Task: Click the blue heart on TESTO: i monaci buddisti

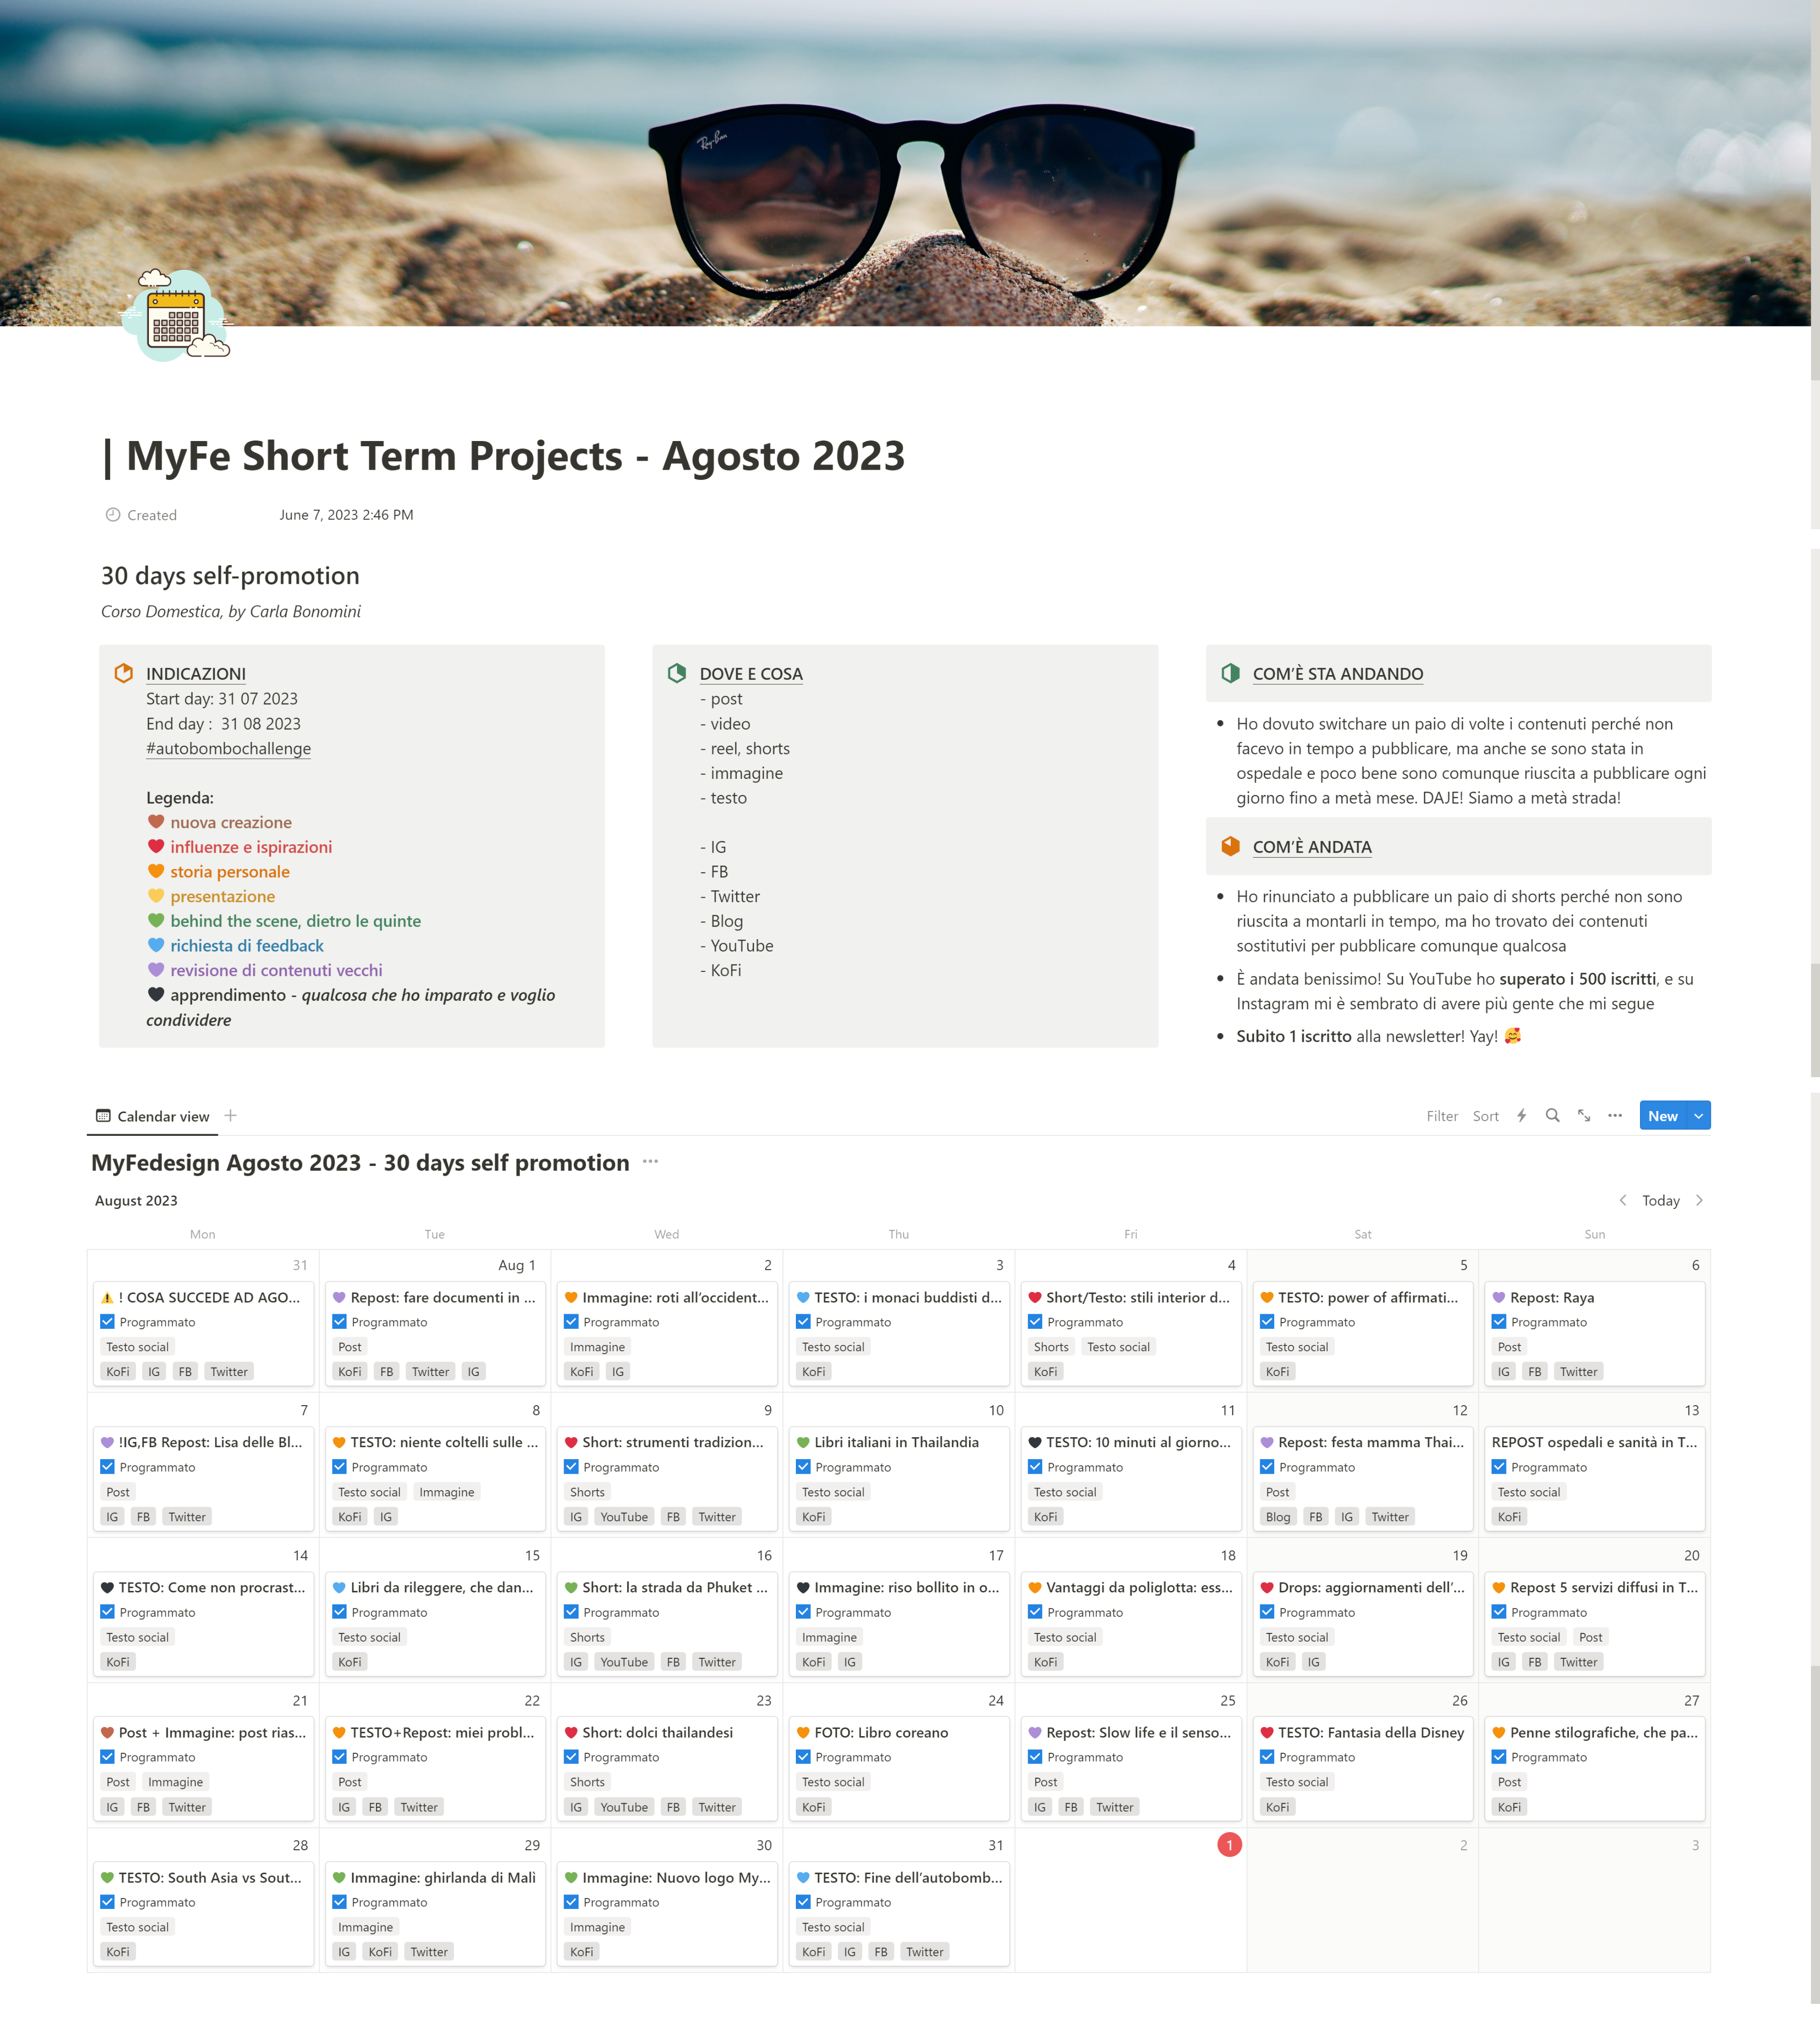Action: pos(803,1297)
